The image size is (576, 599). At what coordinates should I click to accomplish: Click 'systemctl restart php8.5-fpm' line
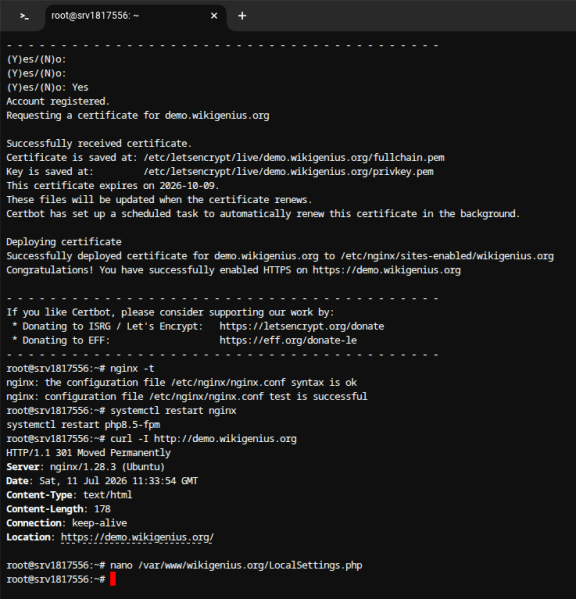tap(83, 425)
